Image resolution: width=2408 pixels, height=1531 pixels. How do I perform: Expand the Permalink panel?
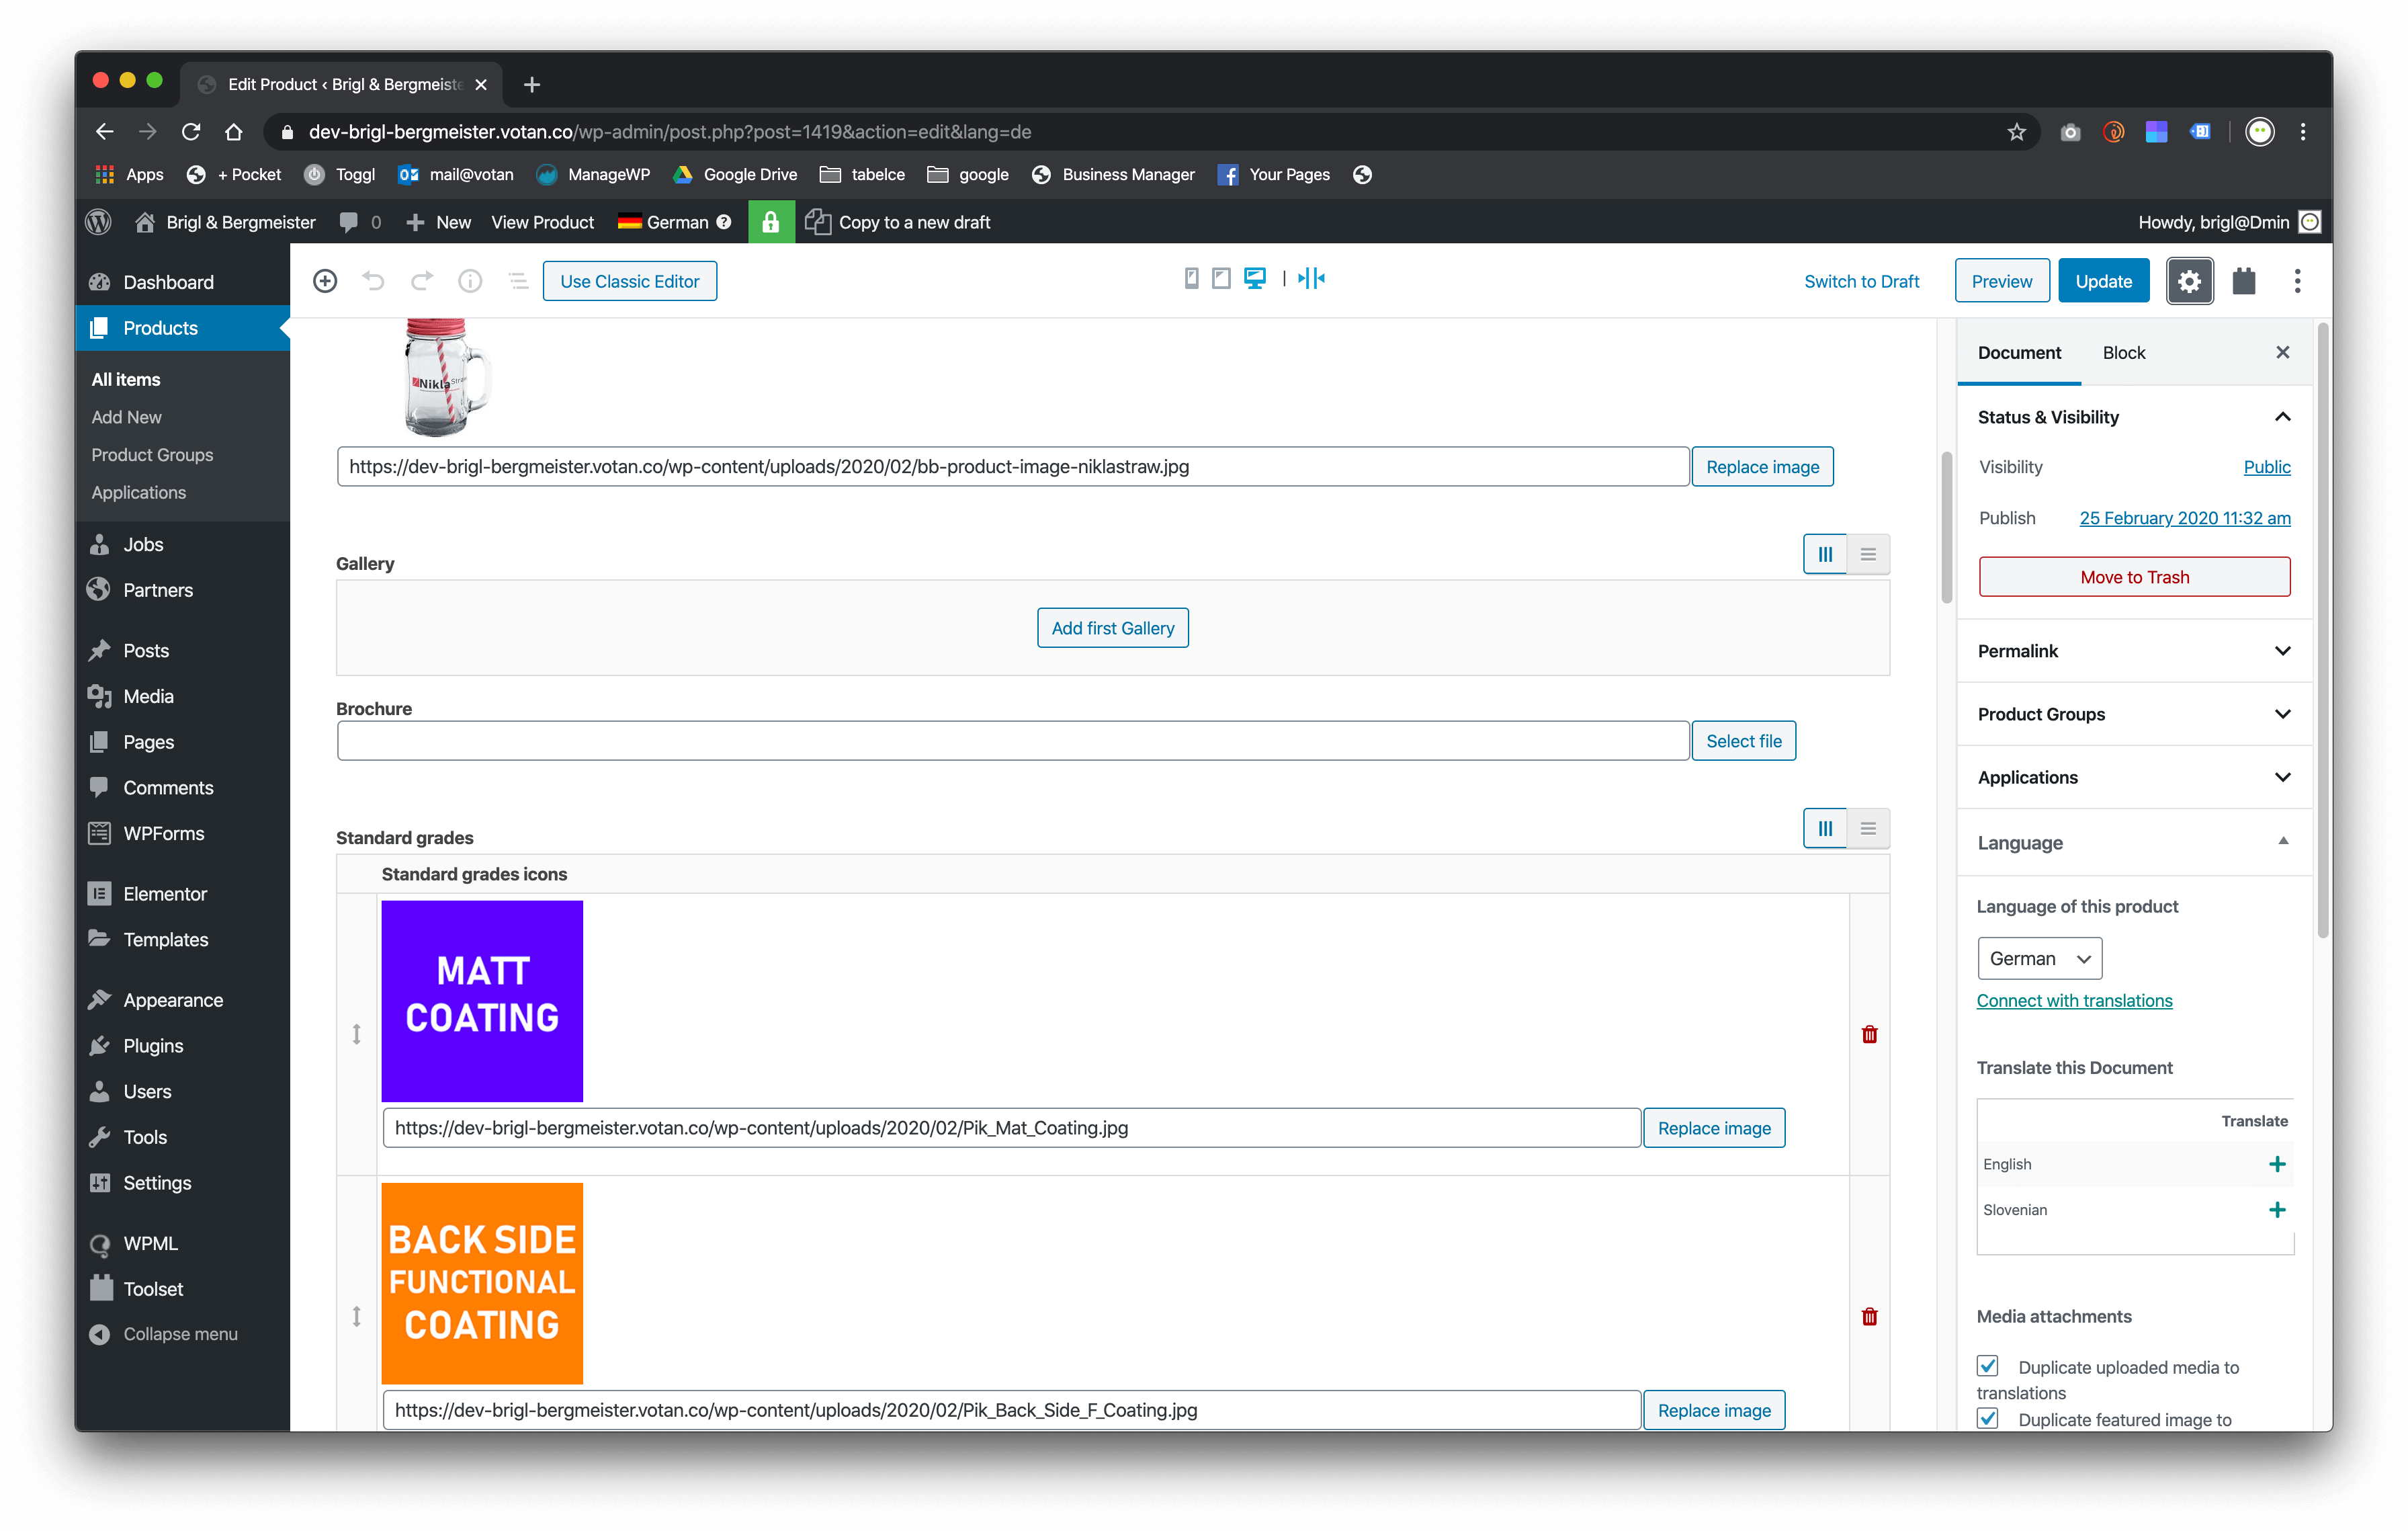click(2134, 651)
